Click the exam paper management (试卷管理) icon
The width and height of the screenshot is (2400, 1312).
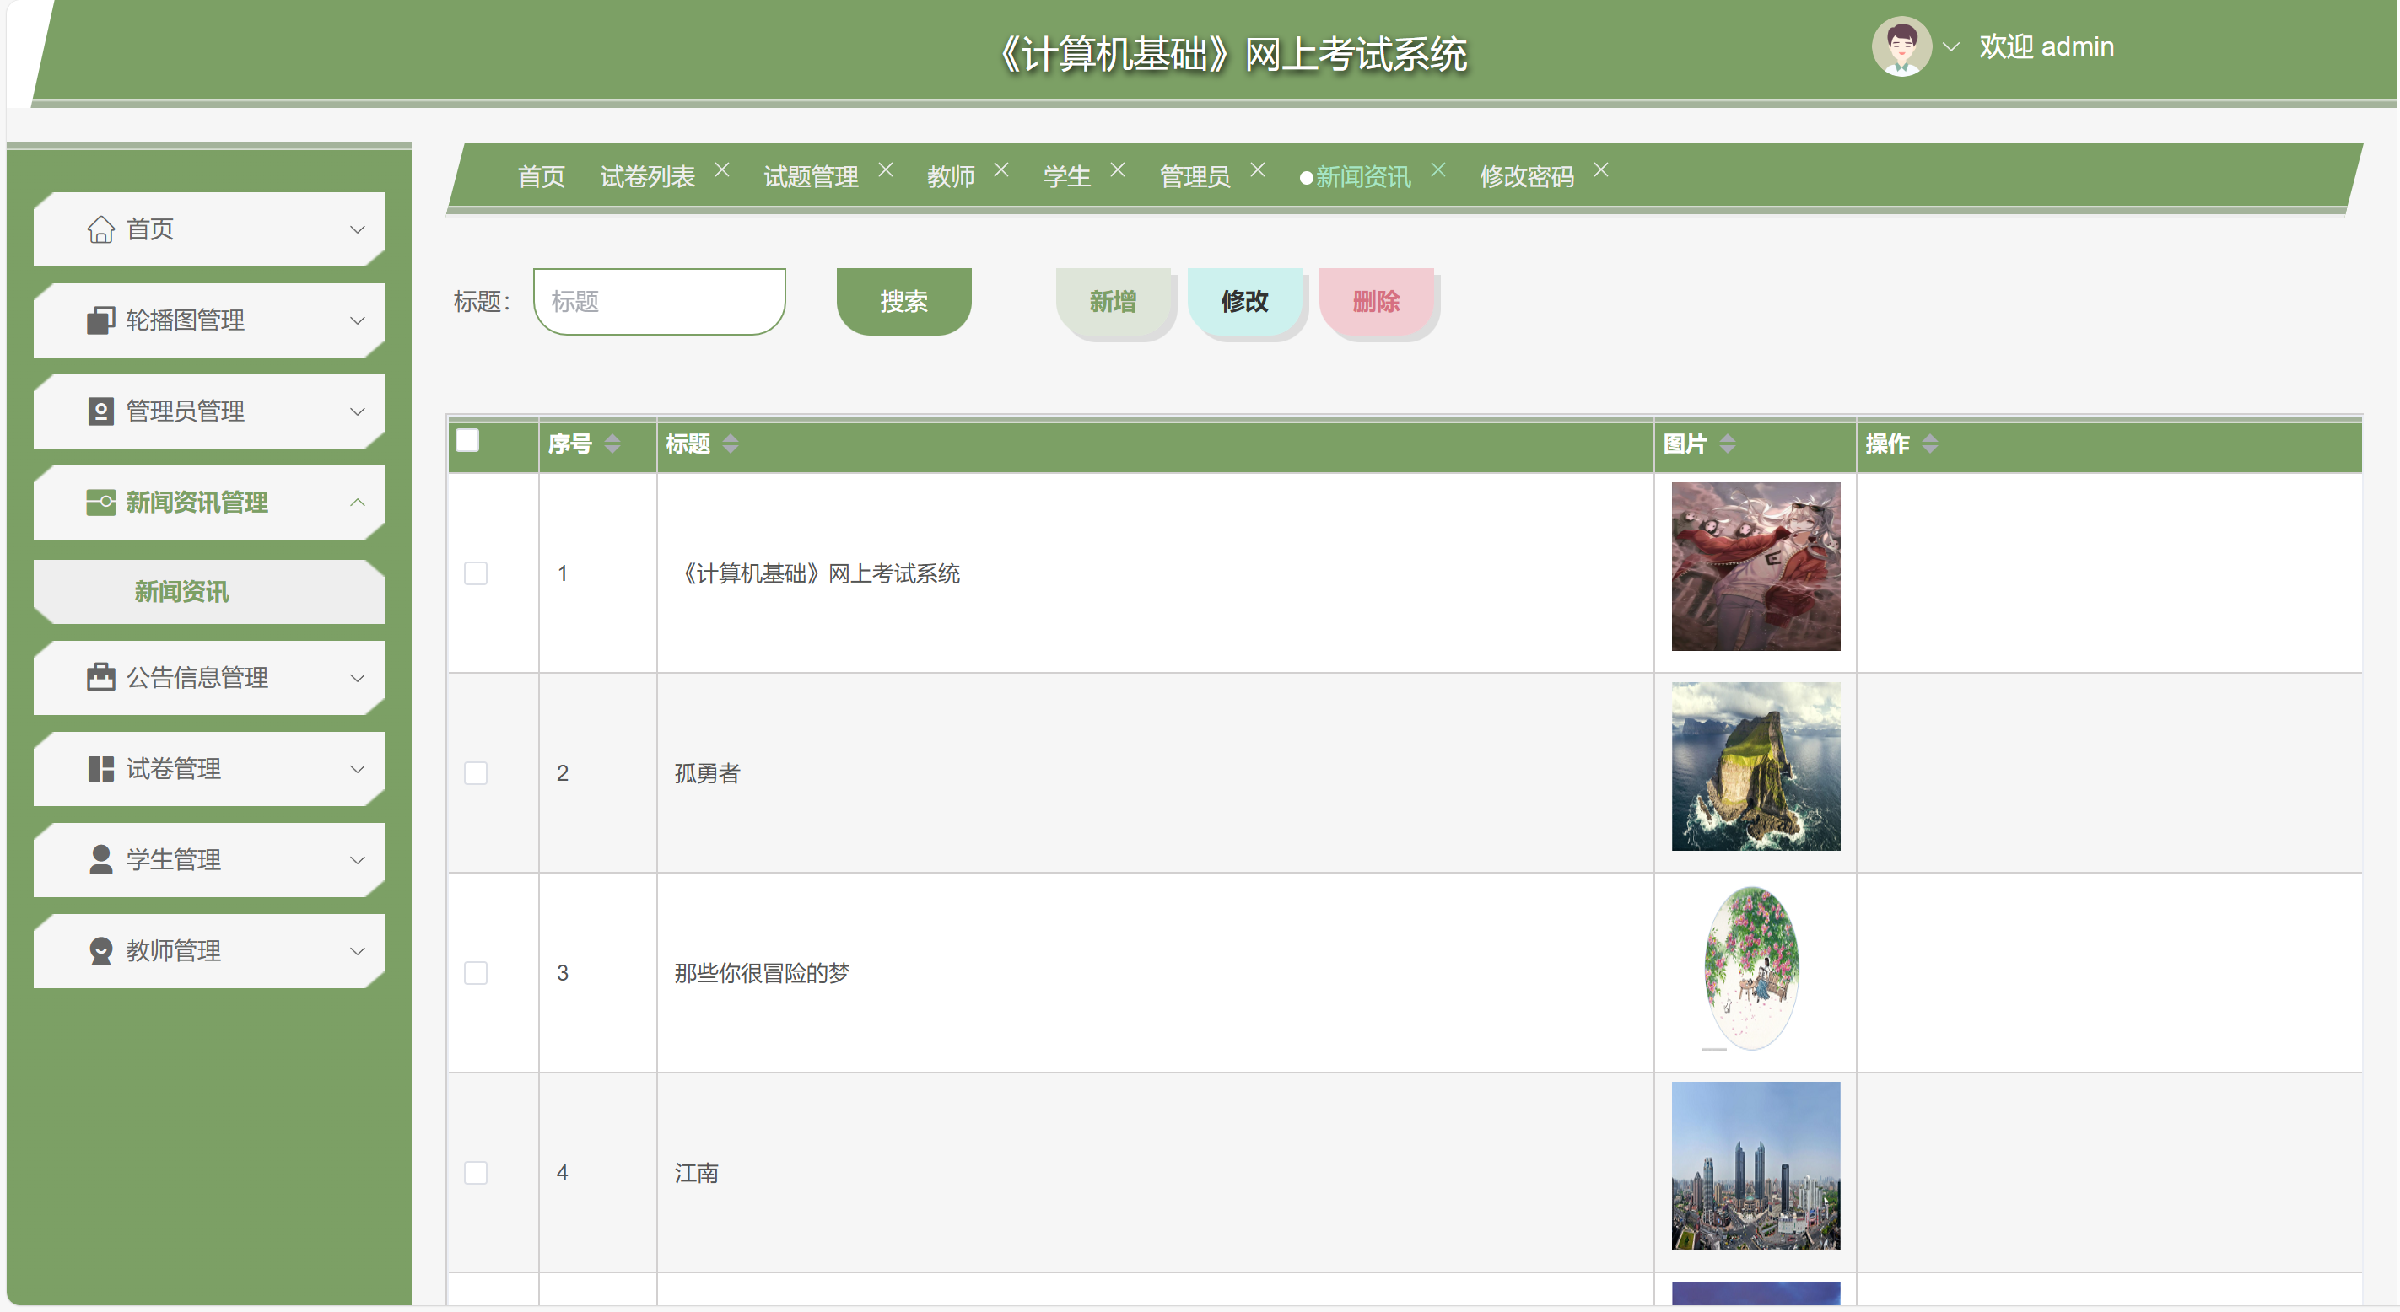coord(101,769)
